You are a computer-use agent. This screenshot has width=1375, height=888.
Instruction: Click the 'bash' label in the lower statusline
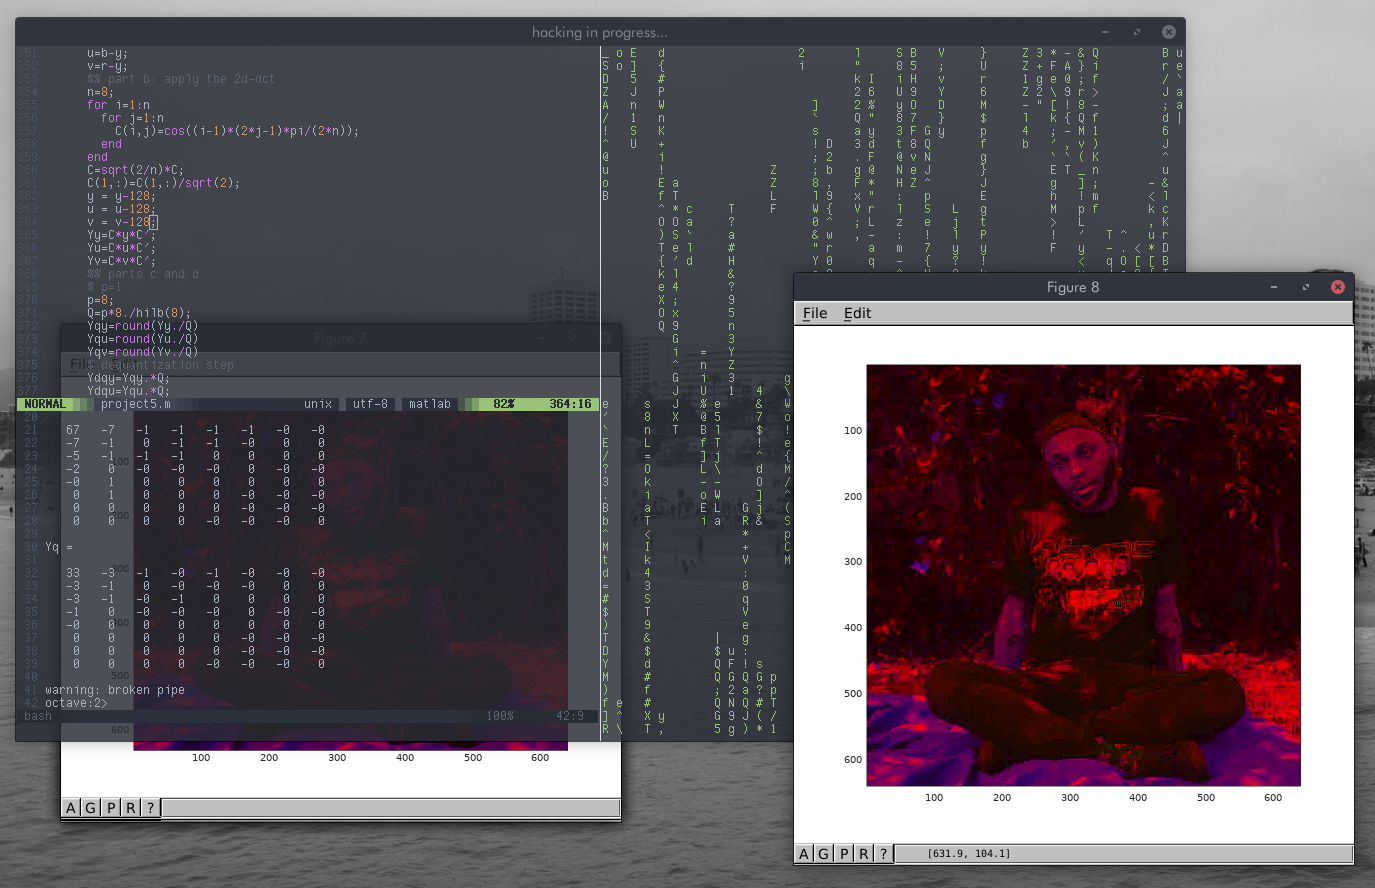38,716
